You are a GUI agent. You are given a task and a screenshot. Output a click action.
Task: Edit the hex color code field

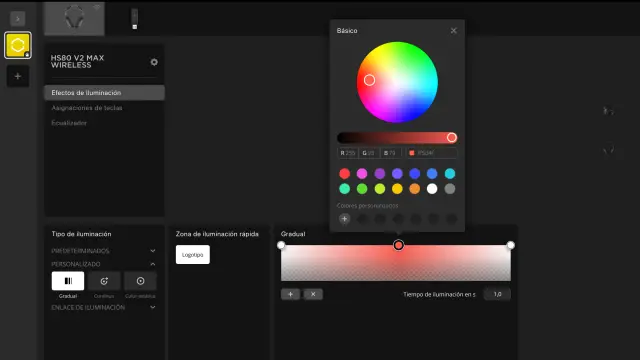pos(431,153)
